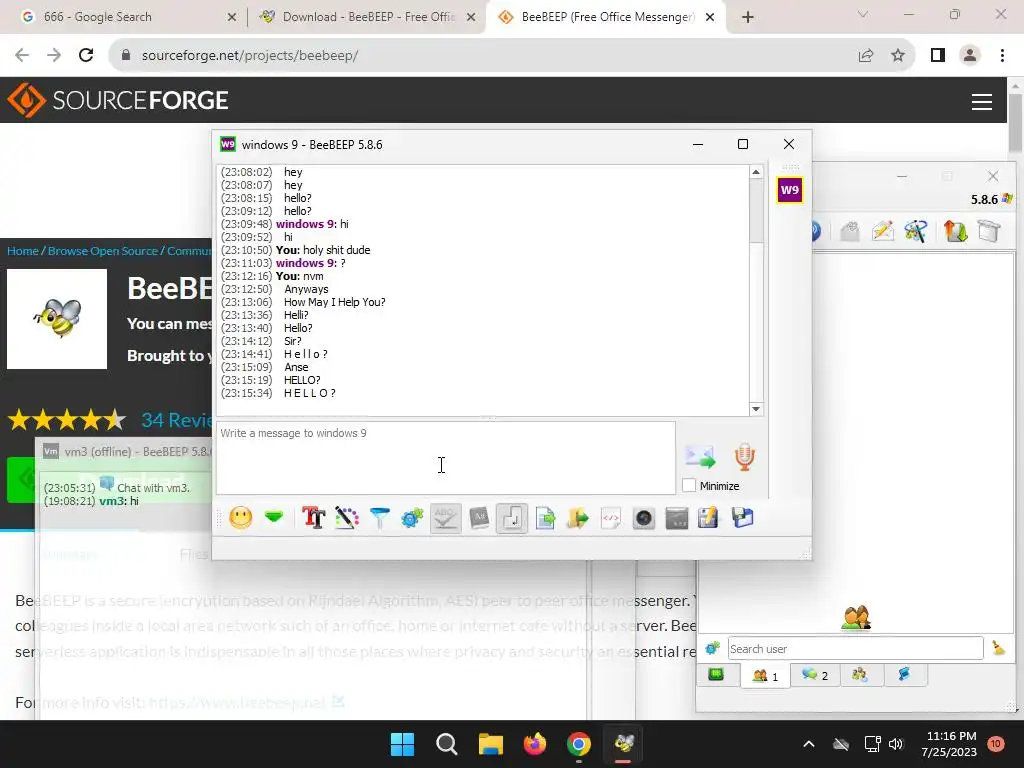Click pencil envelope icon in main BeeBEEP window
Screen dimensions: 1024x768
[882, 231]
